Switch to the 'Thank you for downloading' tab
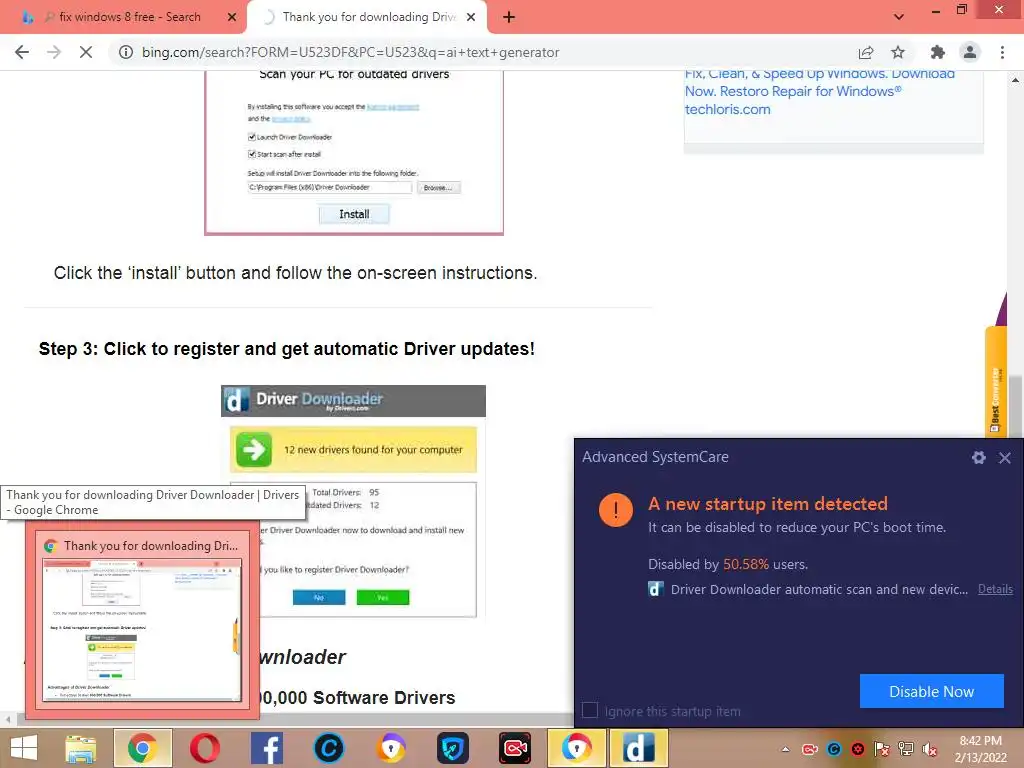Screen dimensions: 1024x768 click(366, 17)
